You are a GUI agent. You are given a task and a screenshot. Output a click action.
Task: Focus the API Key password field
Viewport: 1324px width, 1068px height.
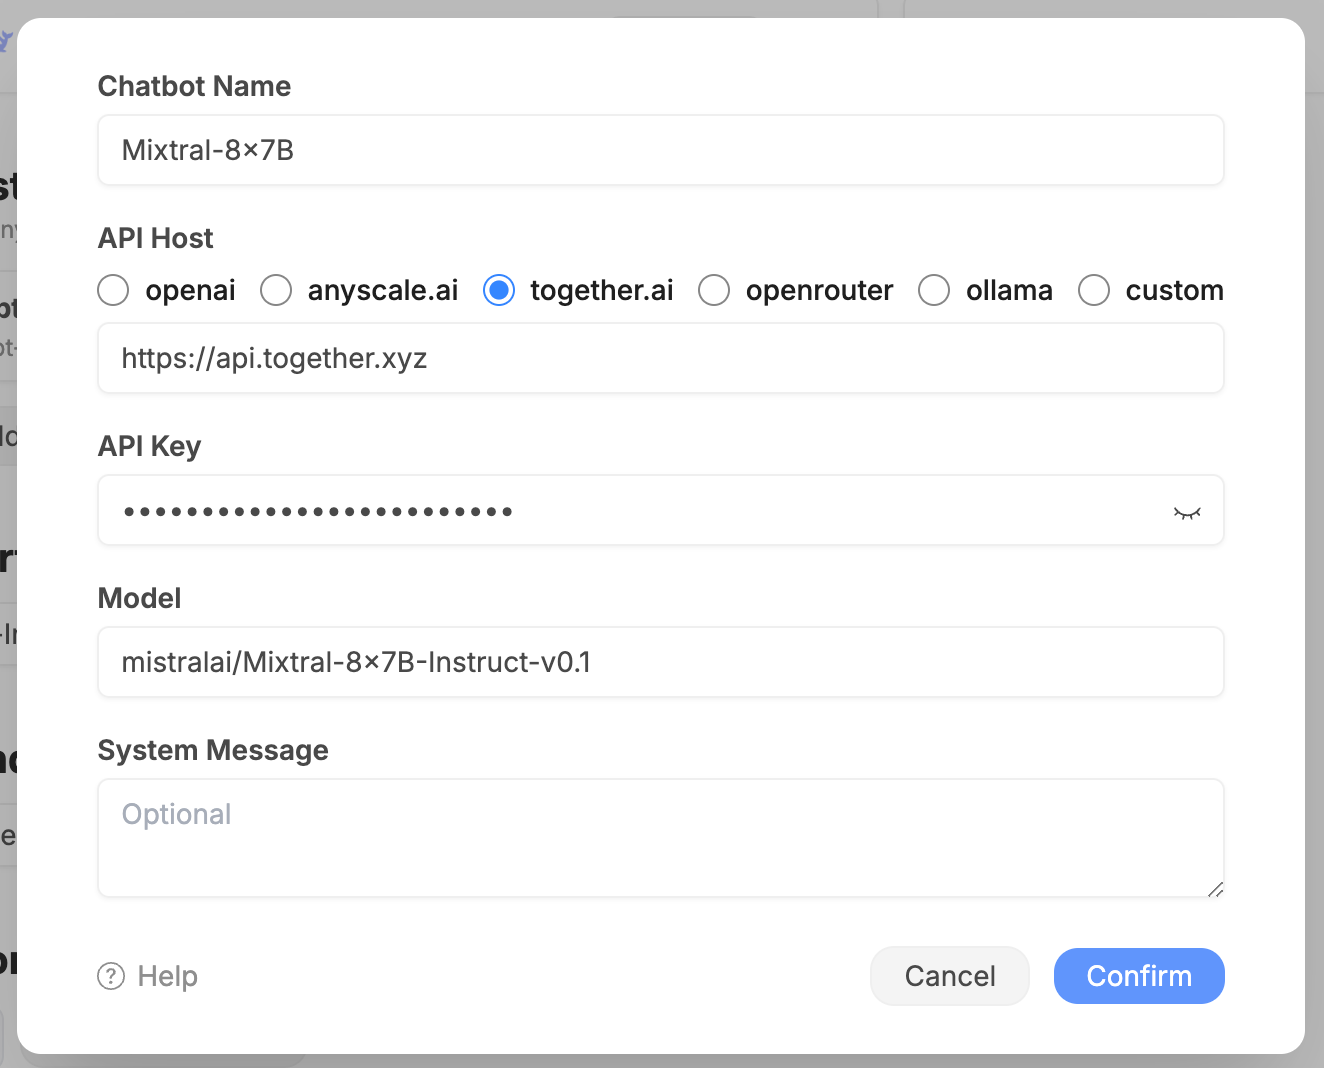click(661, 510)
